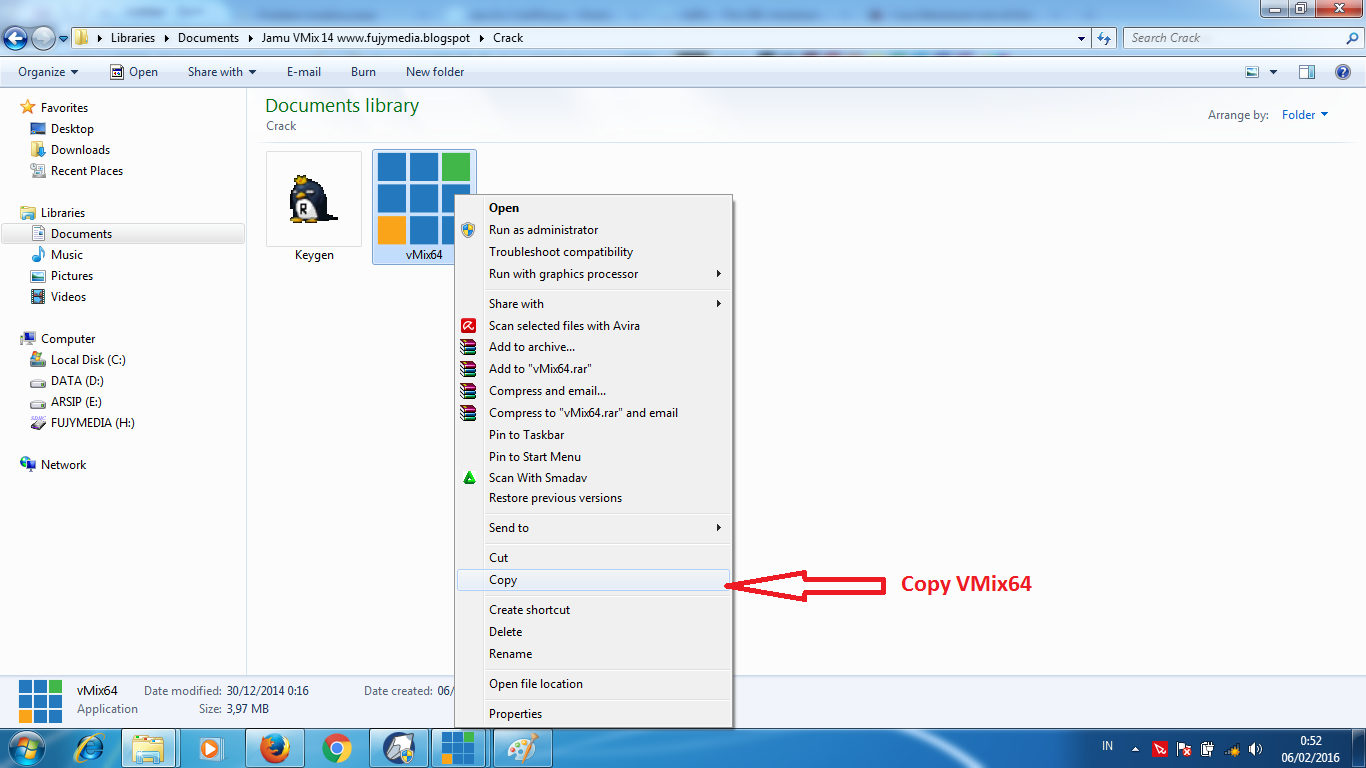Click the Libraries segment in the address bar
This screenshot has height=768, width=1366.
coord(133,38)
